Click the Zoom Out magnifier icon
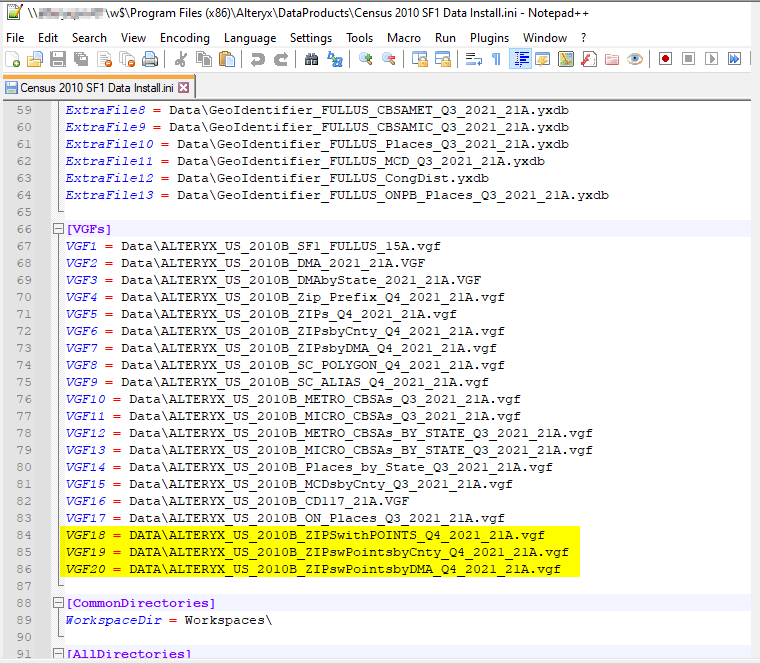The image size is (760, 664). pyautogui.click(x=389, y=60)
